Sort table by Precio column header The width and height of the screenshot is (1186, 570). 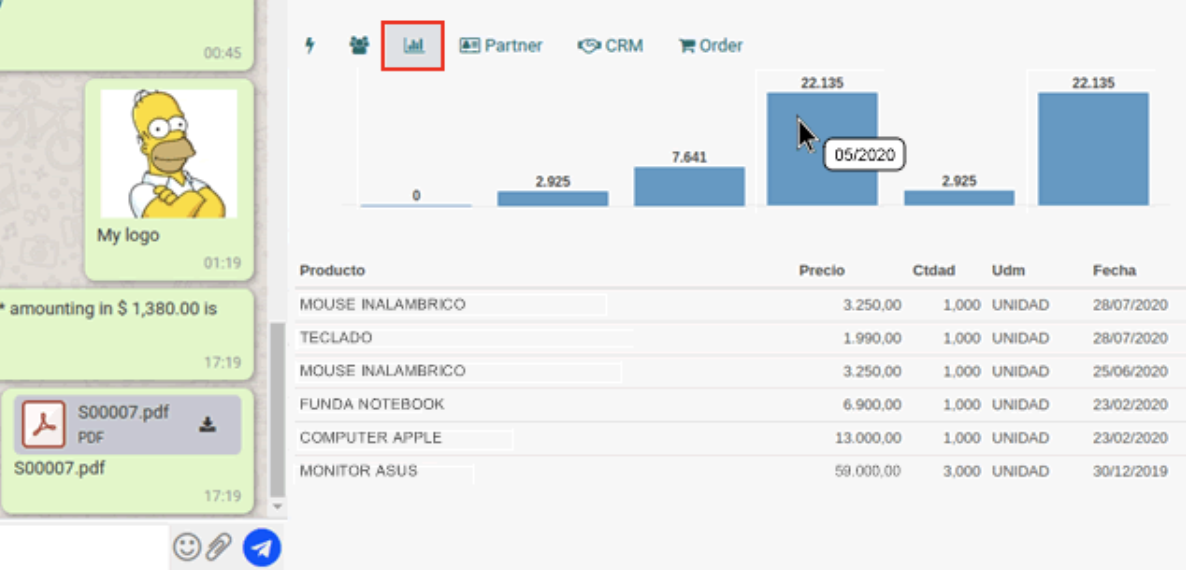pyautogui.click(x=822, y=271)
